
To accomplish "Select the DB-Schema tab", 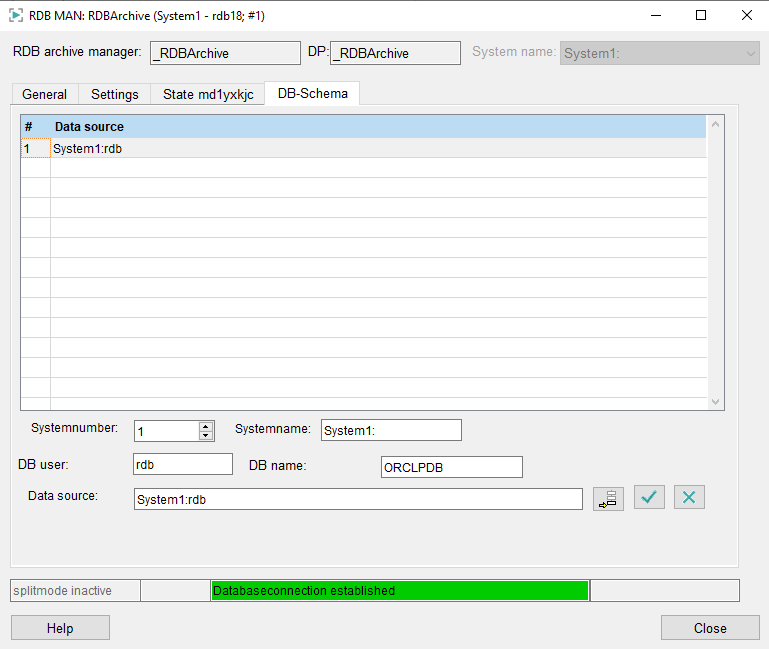I will [x=312, y=93].
